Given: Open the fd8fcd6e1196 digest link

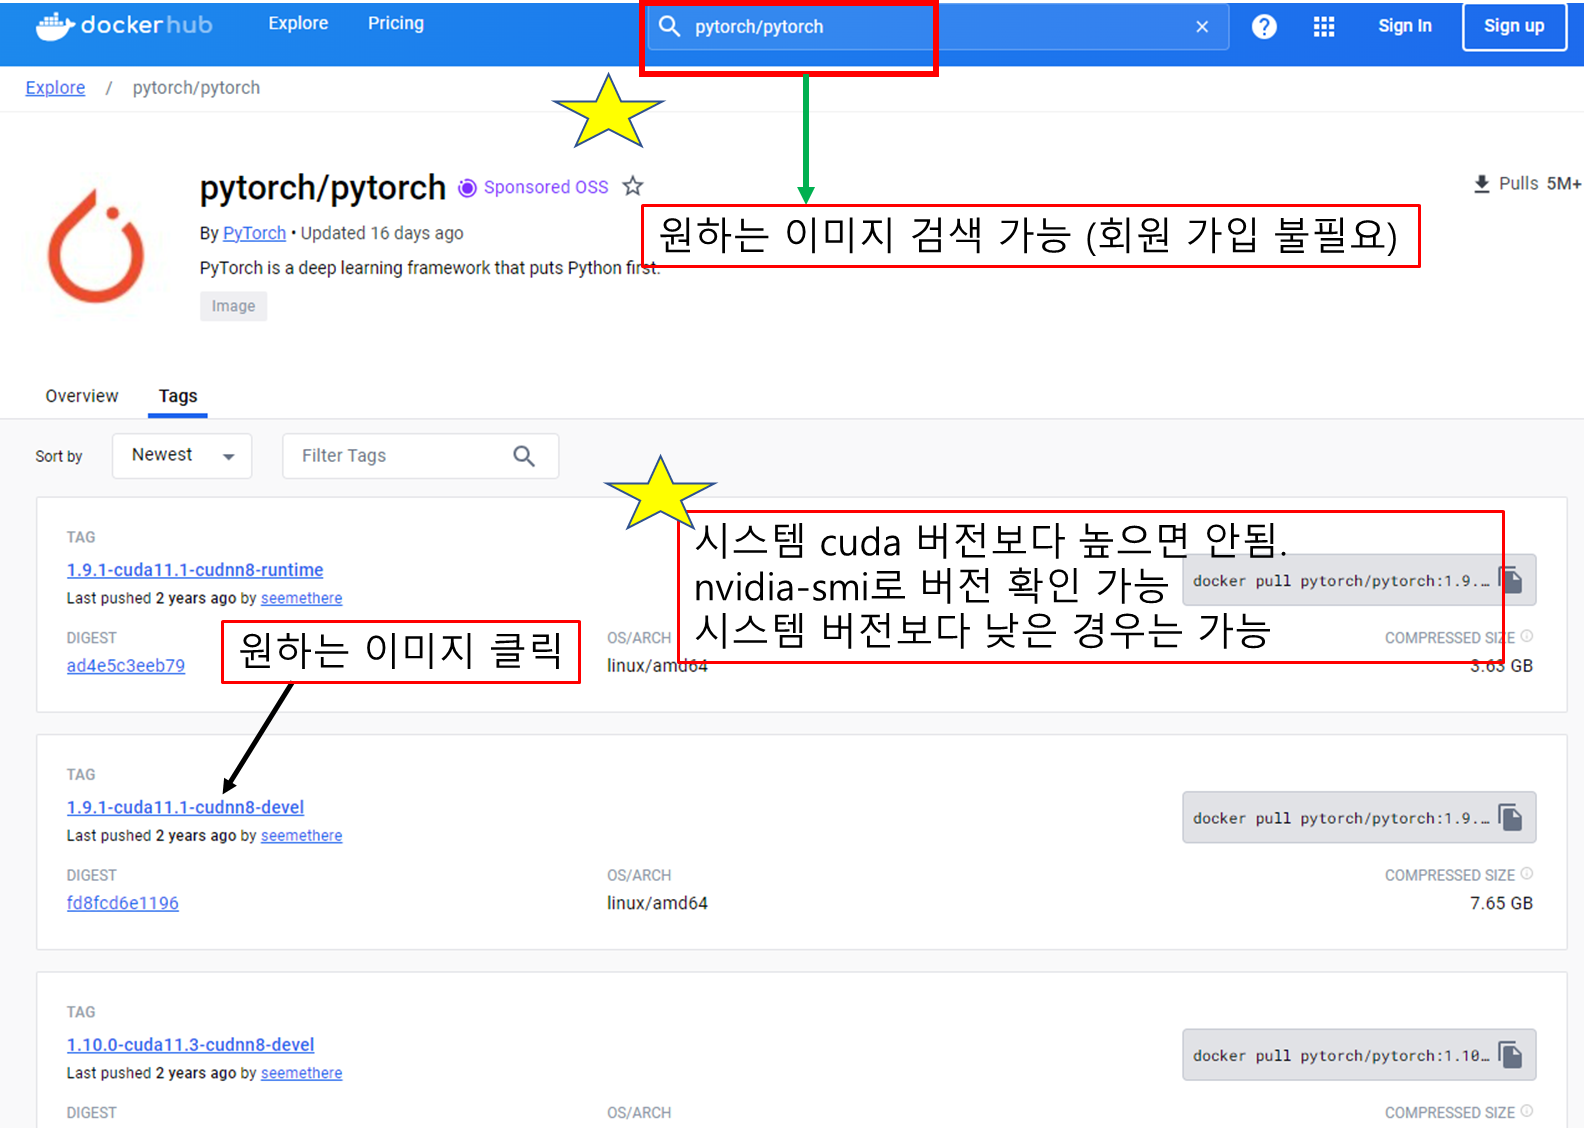Looking at the screenshot, I should (x=123, y=903).
